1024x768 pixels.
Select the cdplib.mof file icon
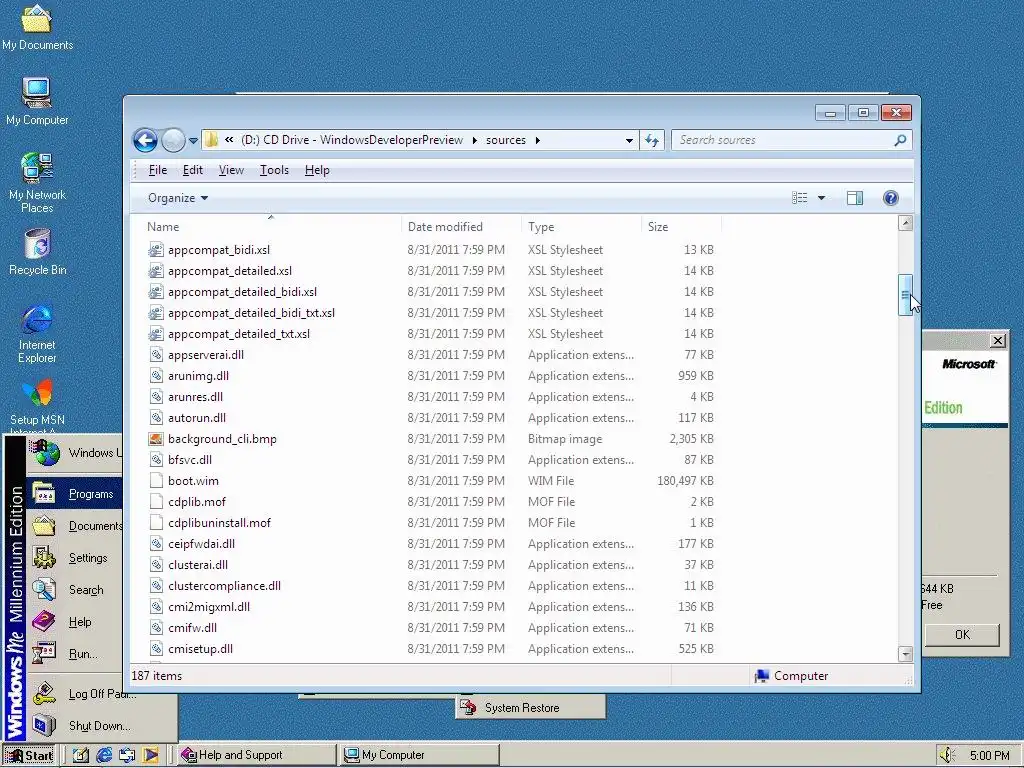[x=155, y=502]
